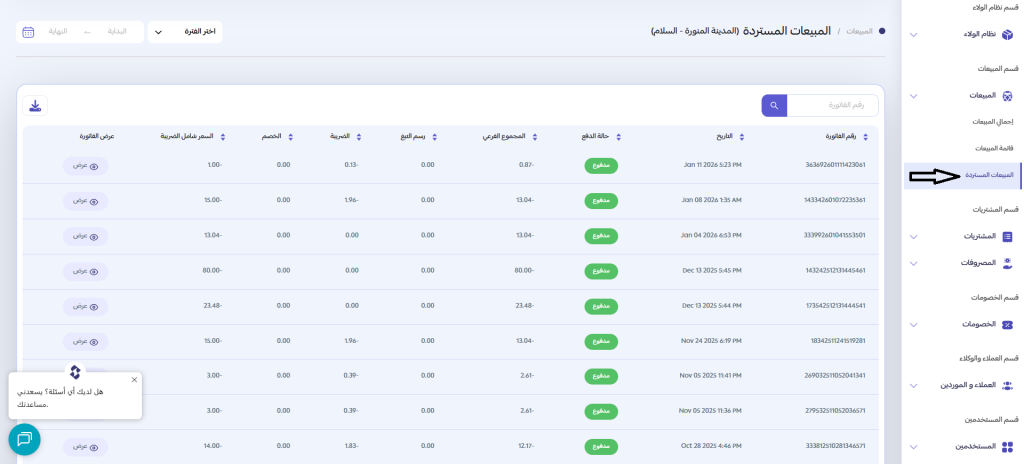Expand the العملاء و الموردين sidebar section
The width and height of the screenshot is (1024, 464).
pos(913,385)
